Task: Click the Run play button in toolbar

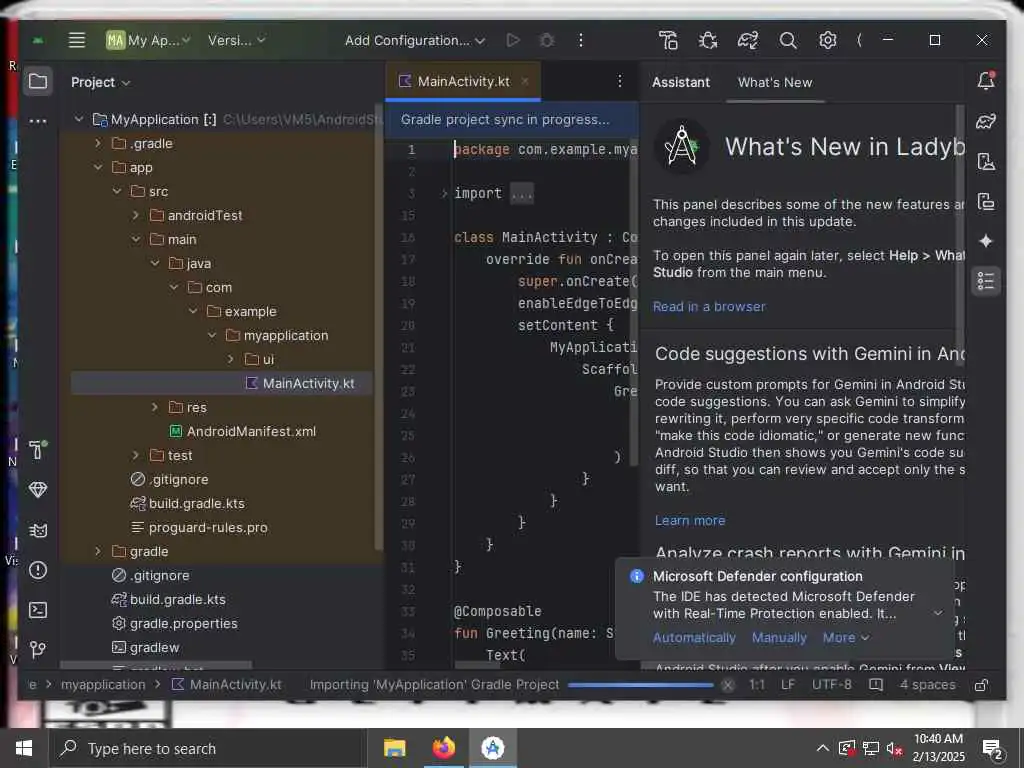Action: [513, 40]
